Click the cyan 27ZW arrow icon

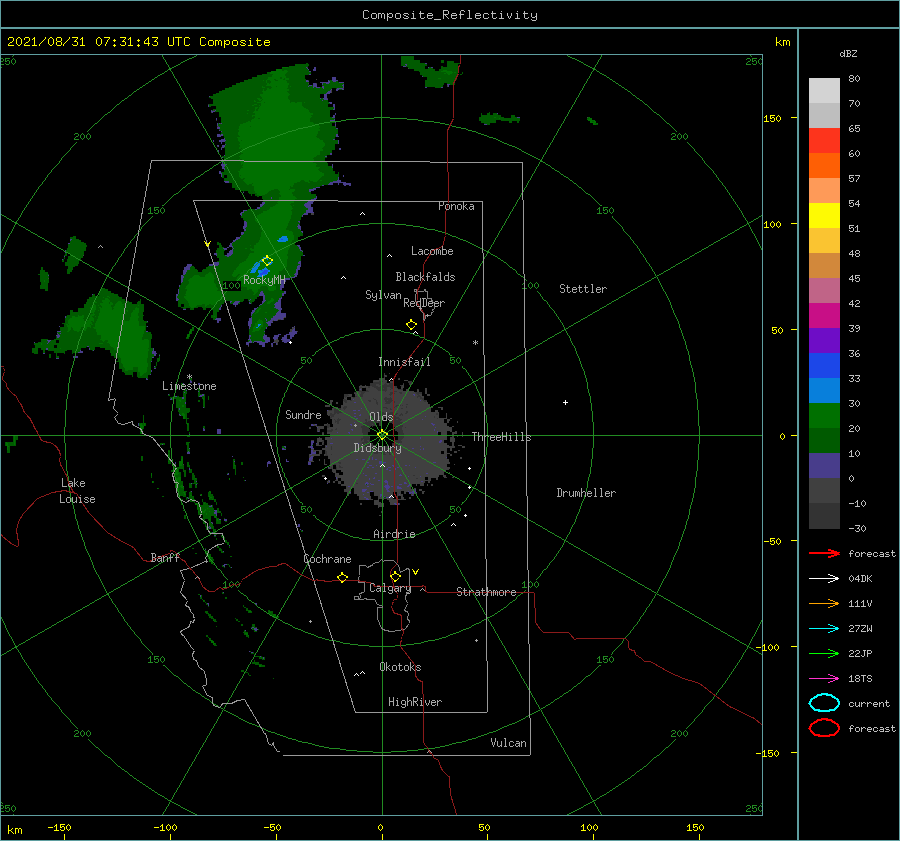824,629
